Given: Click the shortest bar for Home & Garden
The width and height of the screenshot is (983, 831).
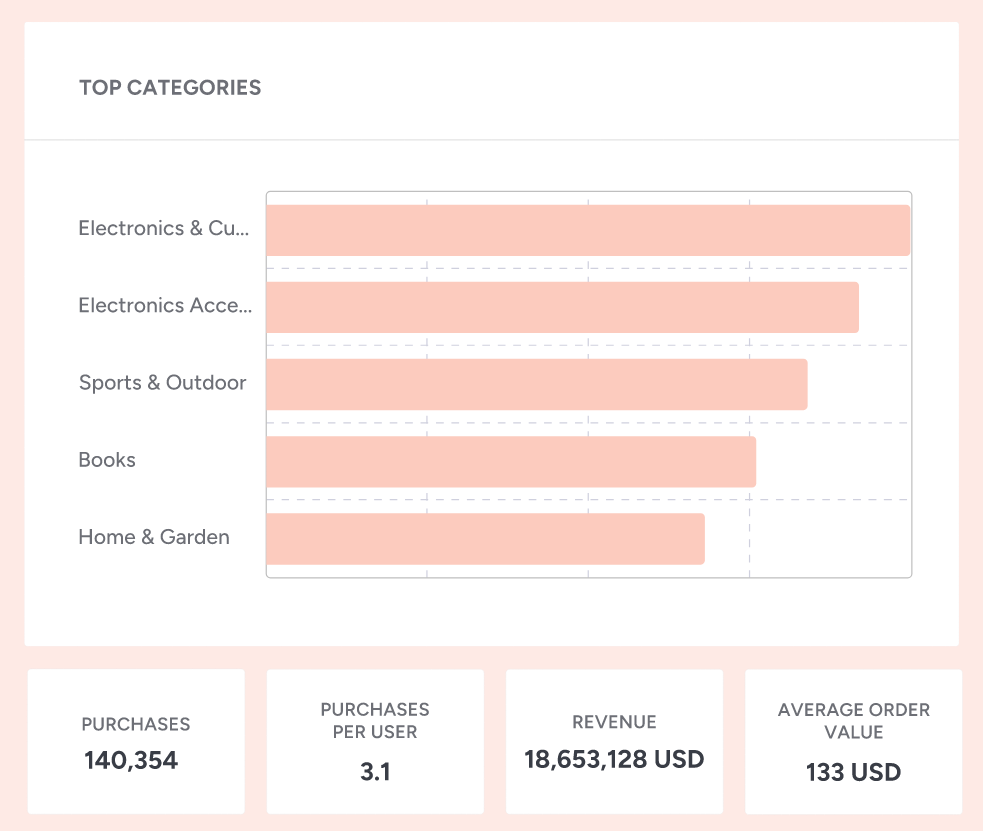Looking at the screenshot, I should [485, 539].
